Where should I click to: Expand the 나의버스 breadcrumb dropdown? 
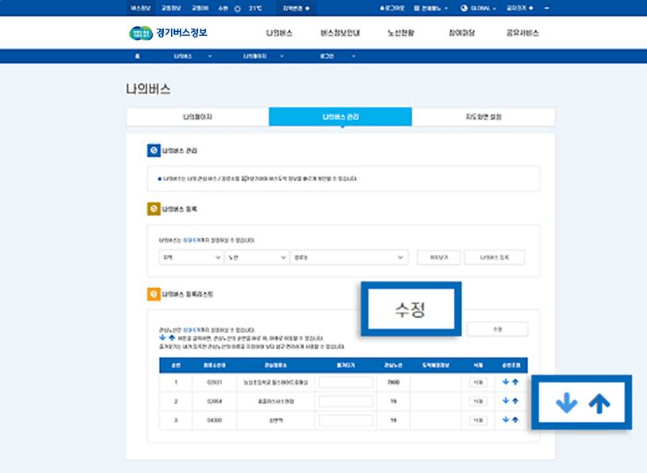click(x=210, y=56)
